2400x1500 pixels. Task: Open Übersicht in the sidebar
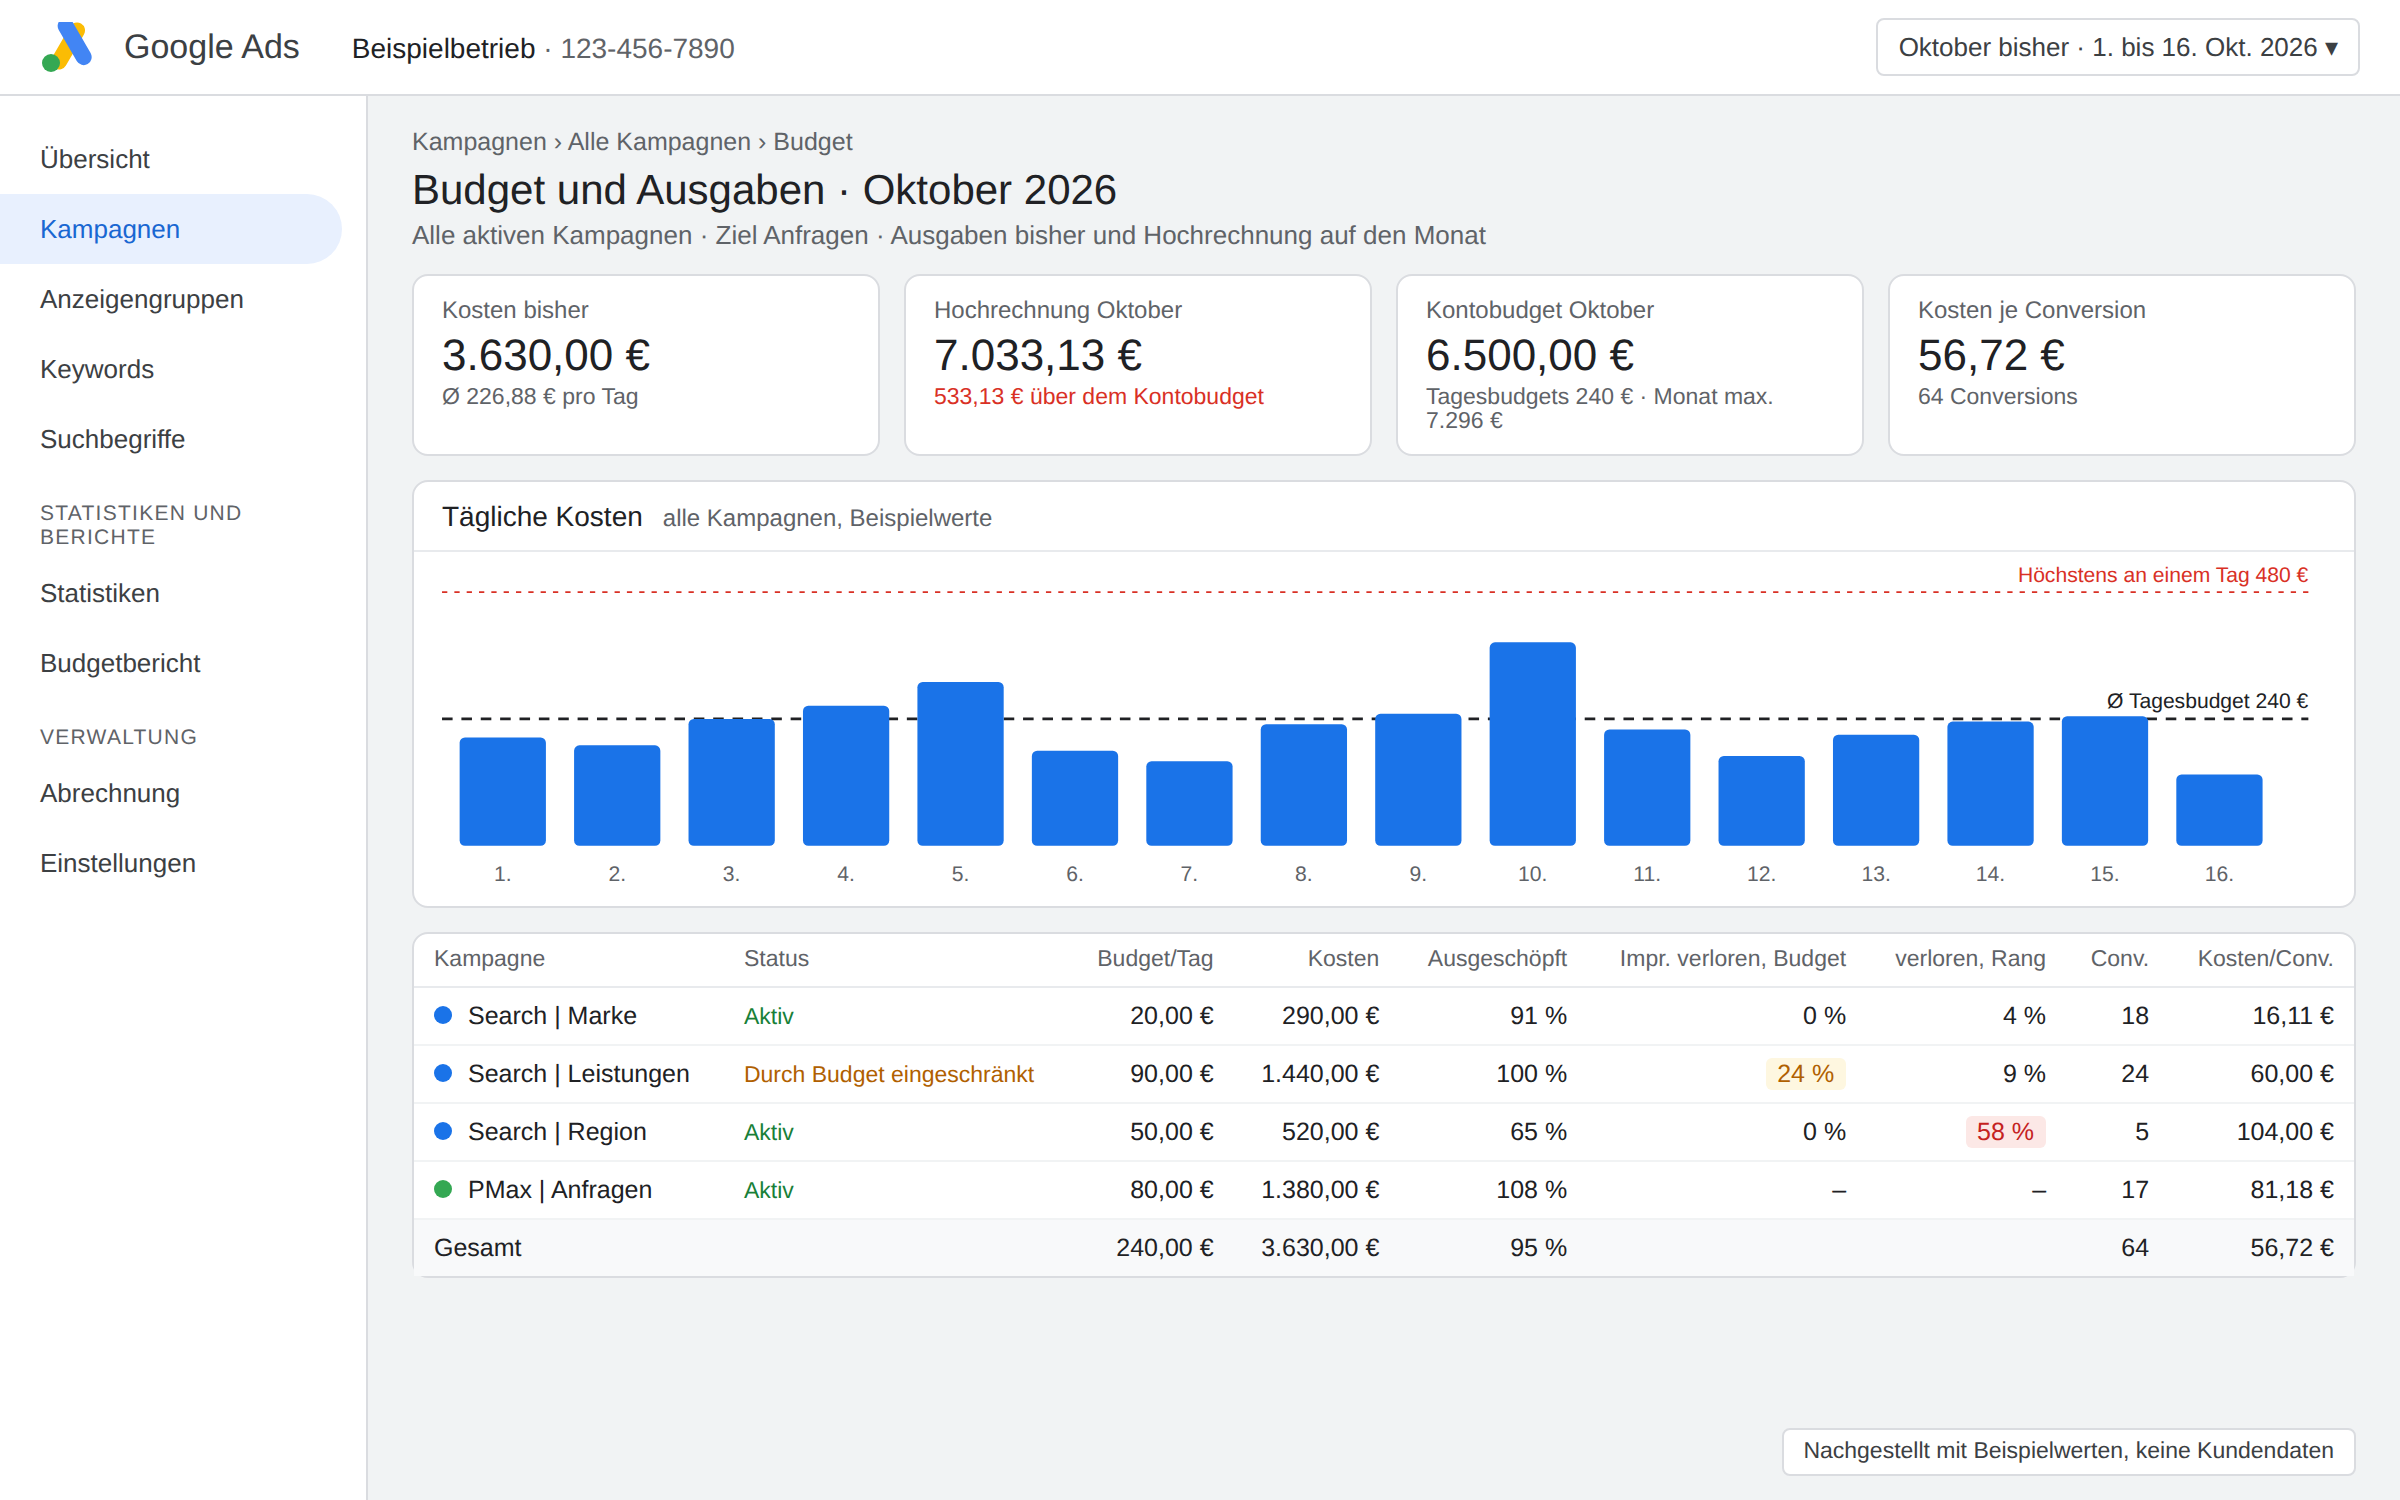(95, 159)
